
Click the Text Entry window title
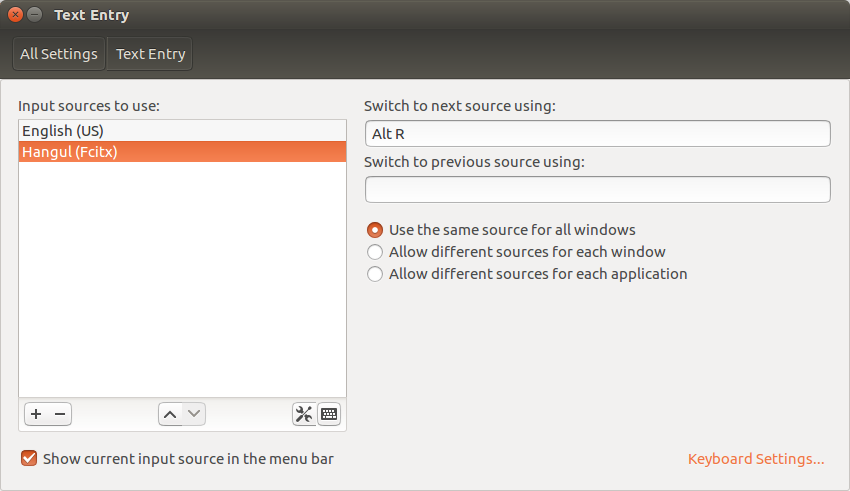coord(91,15)
